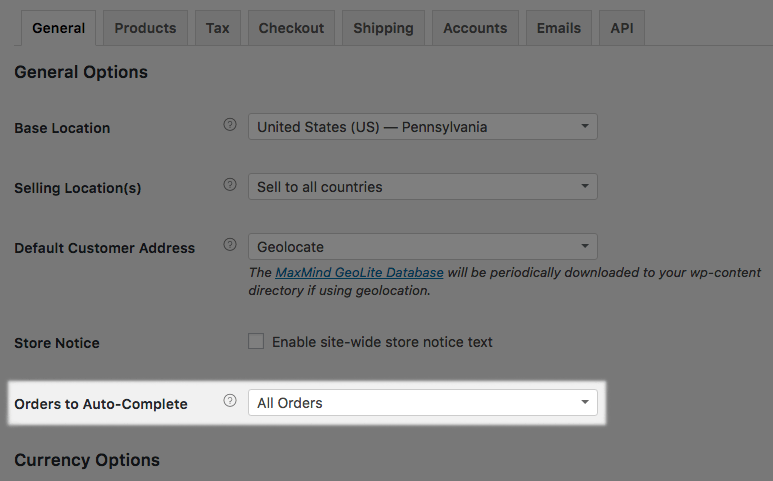This screenshot has width=773, height=481.
Task: Click help icon beside Selling Location(s)
Action: tap(230, 185)
